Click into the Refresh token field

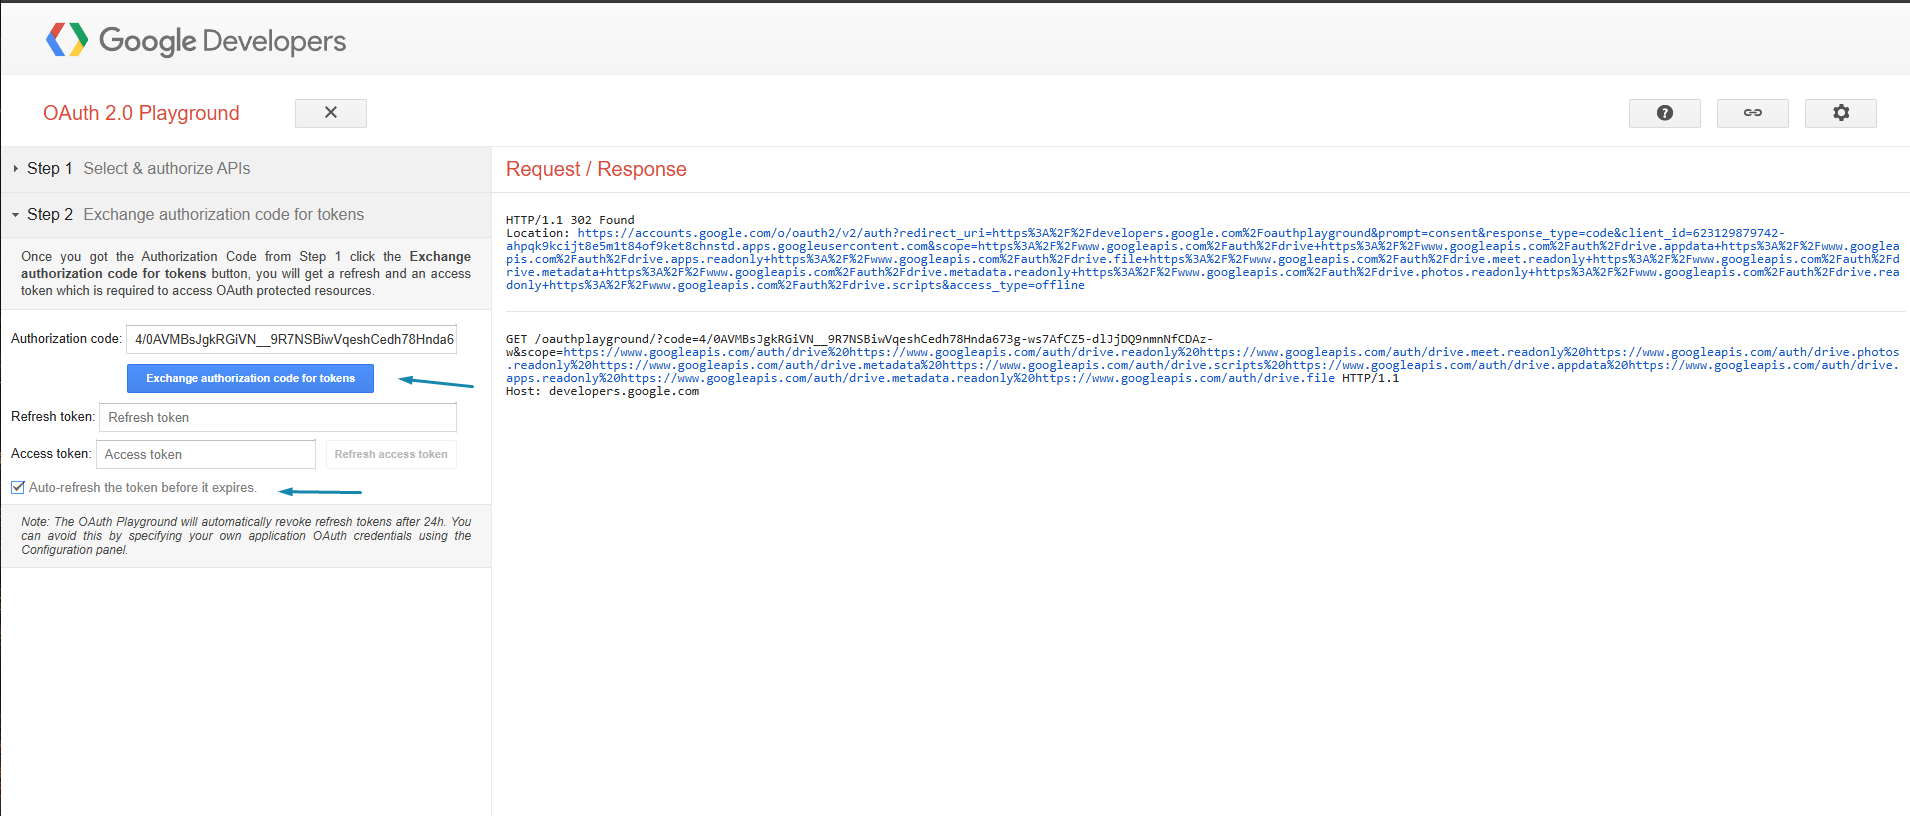click(x=278, y=418)
